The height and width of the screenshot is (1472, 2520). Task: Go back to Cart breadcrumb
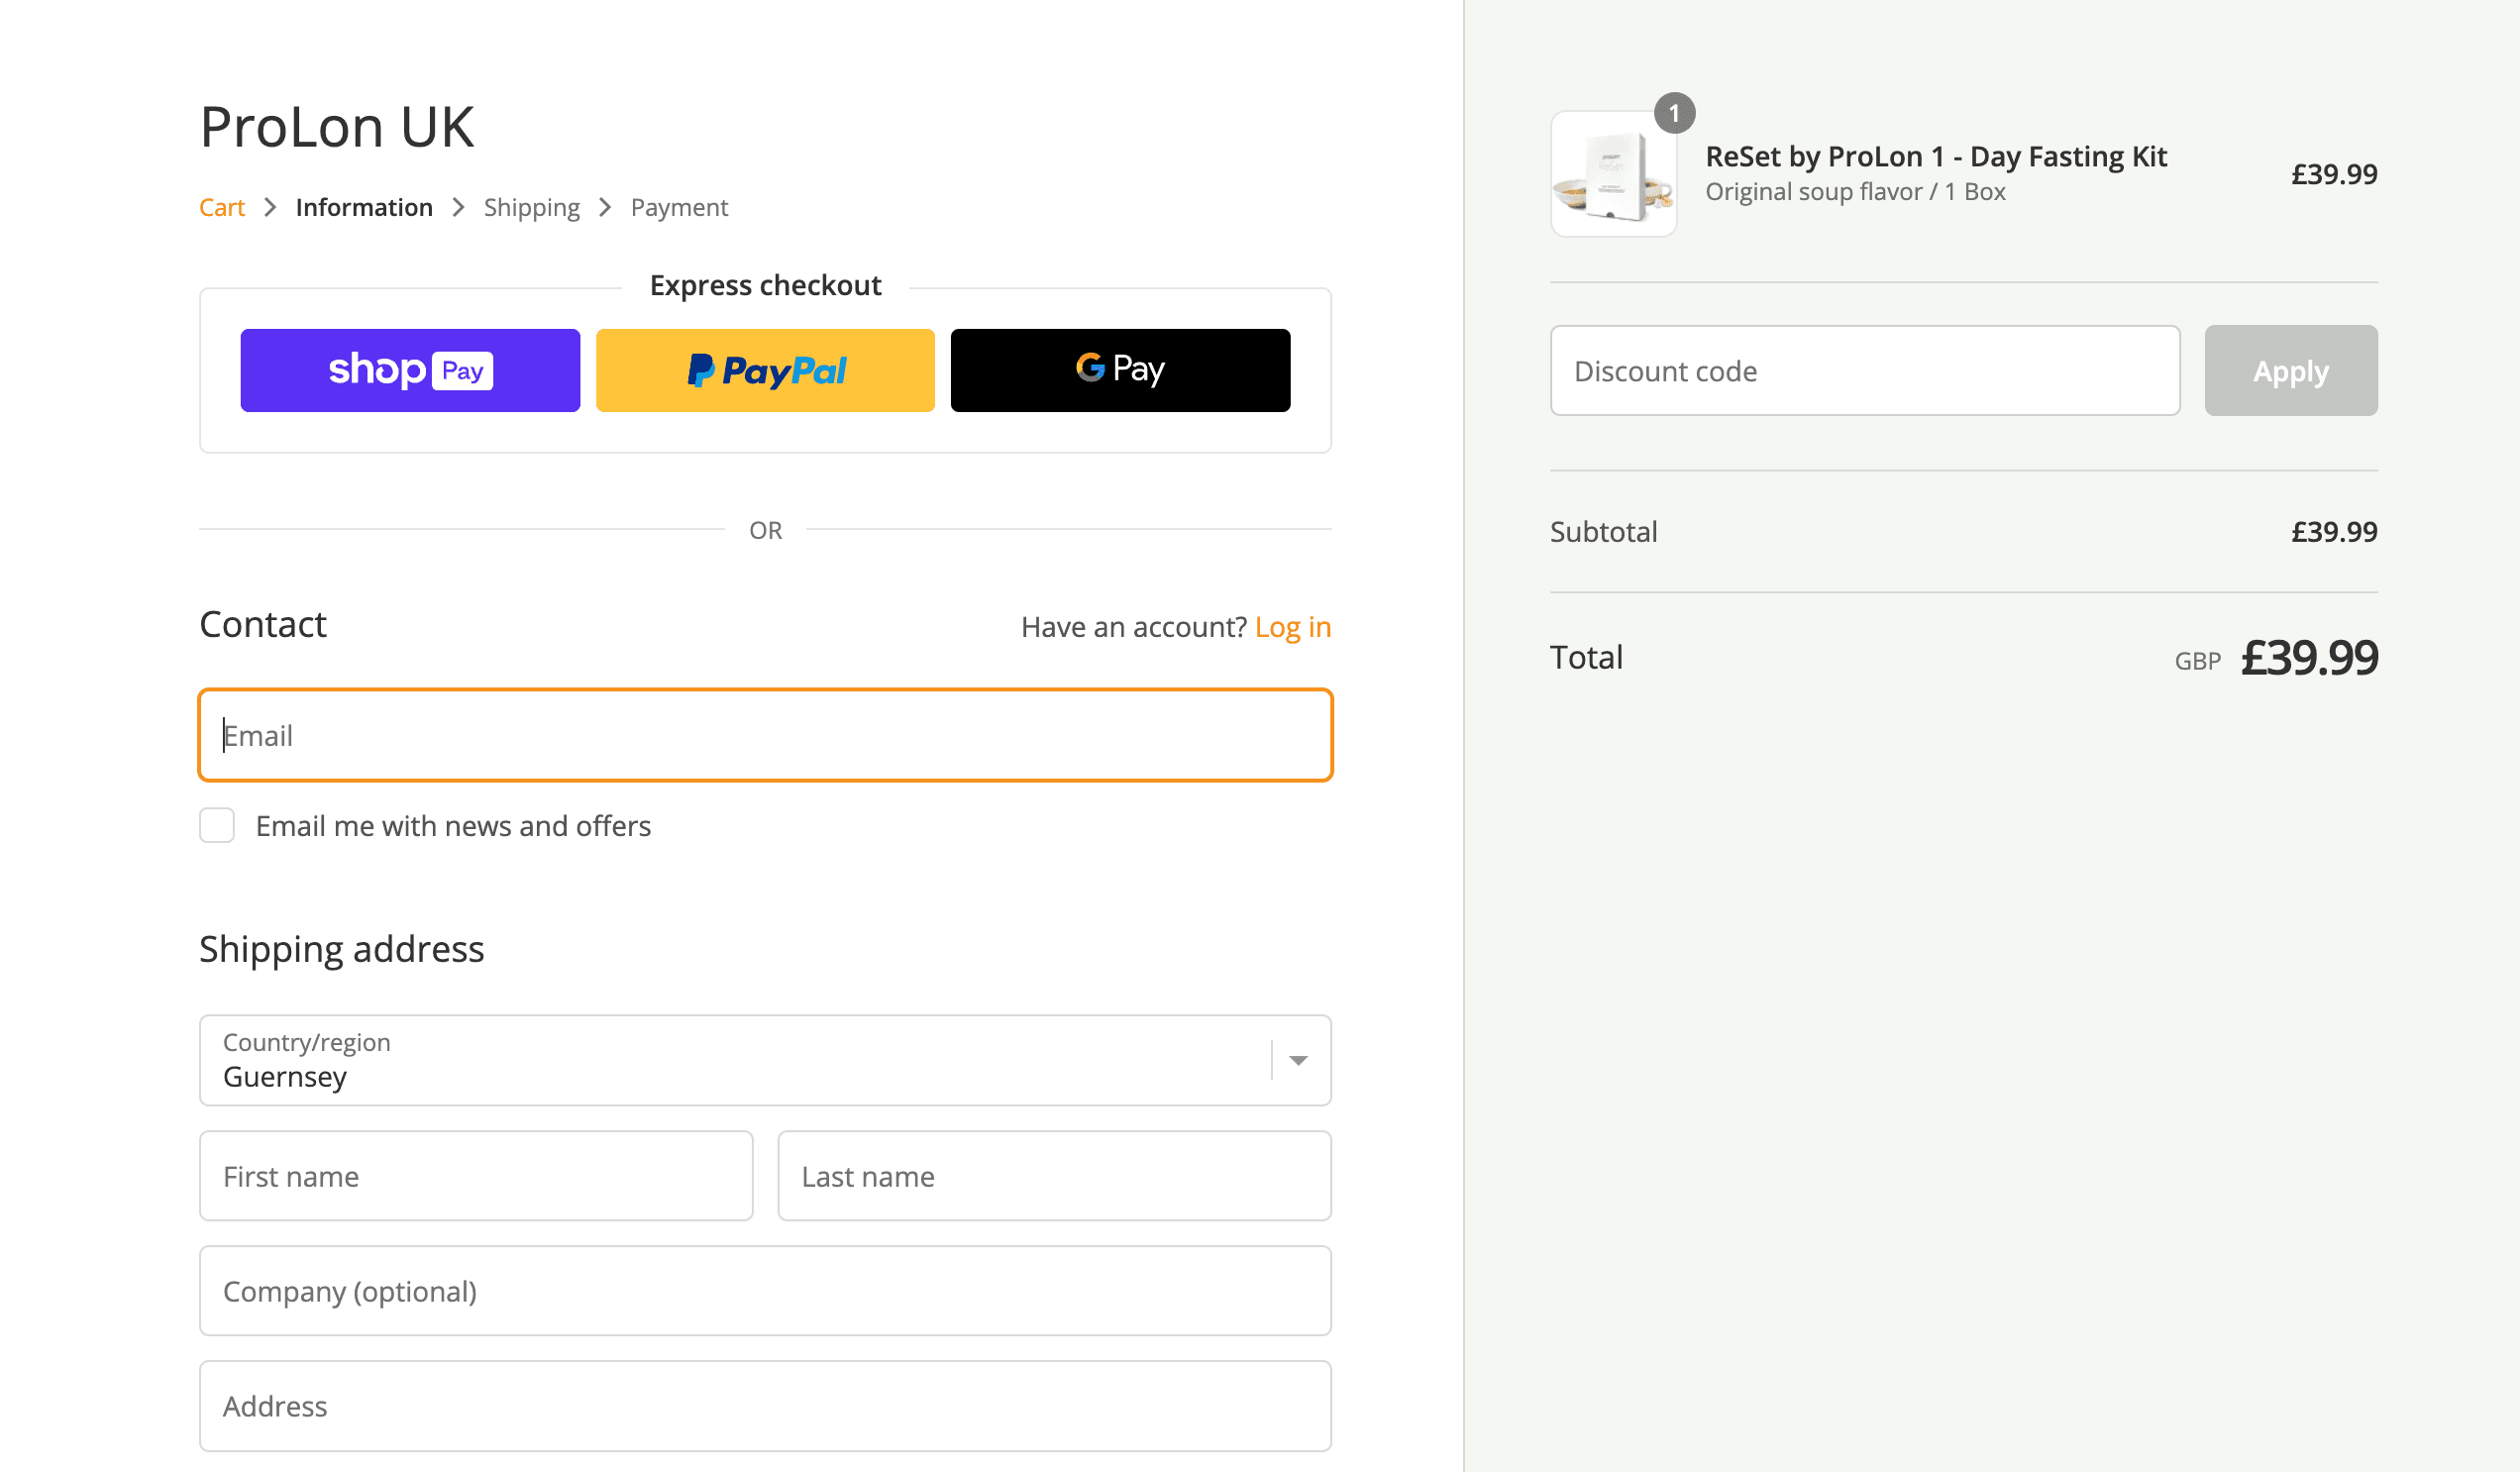[x=222, y=207]
